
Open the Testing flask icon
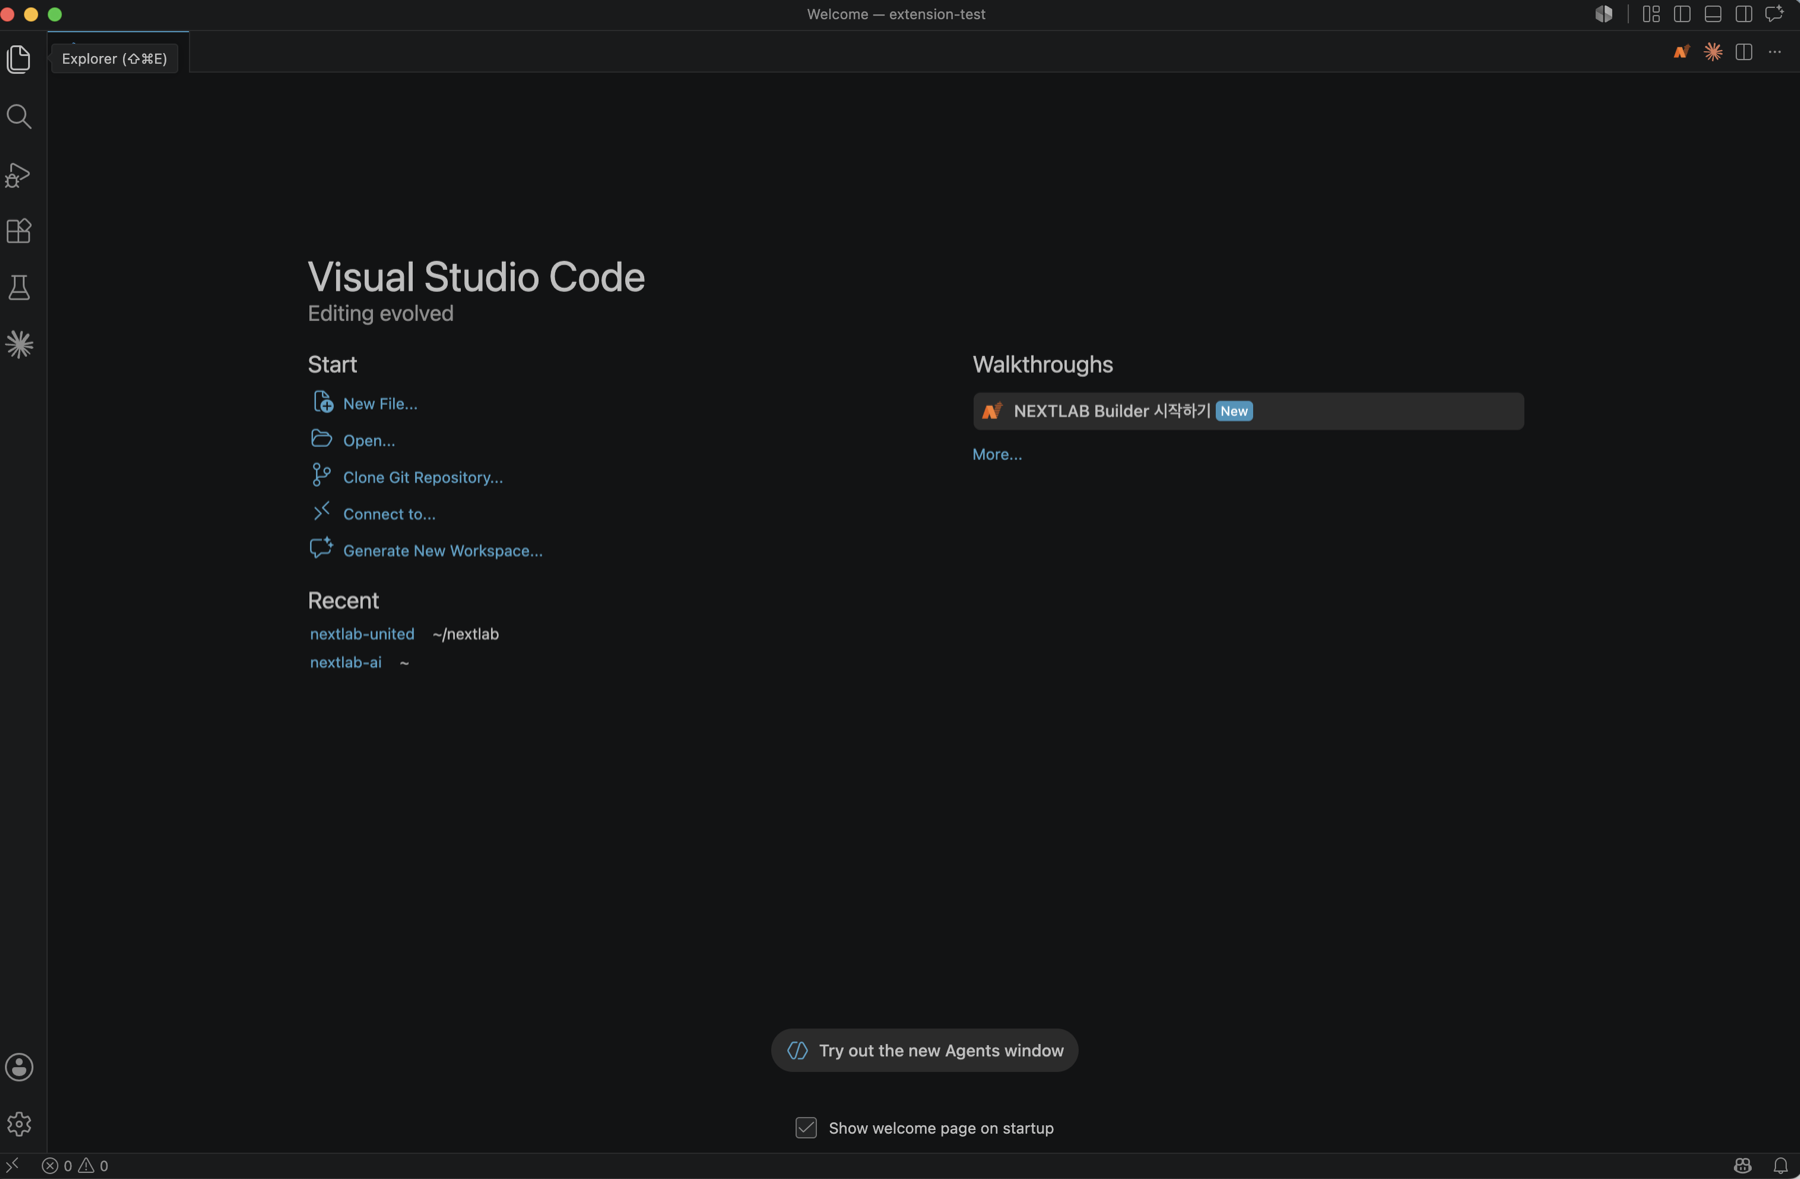coord(19,288)
